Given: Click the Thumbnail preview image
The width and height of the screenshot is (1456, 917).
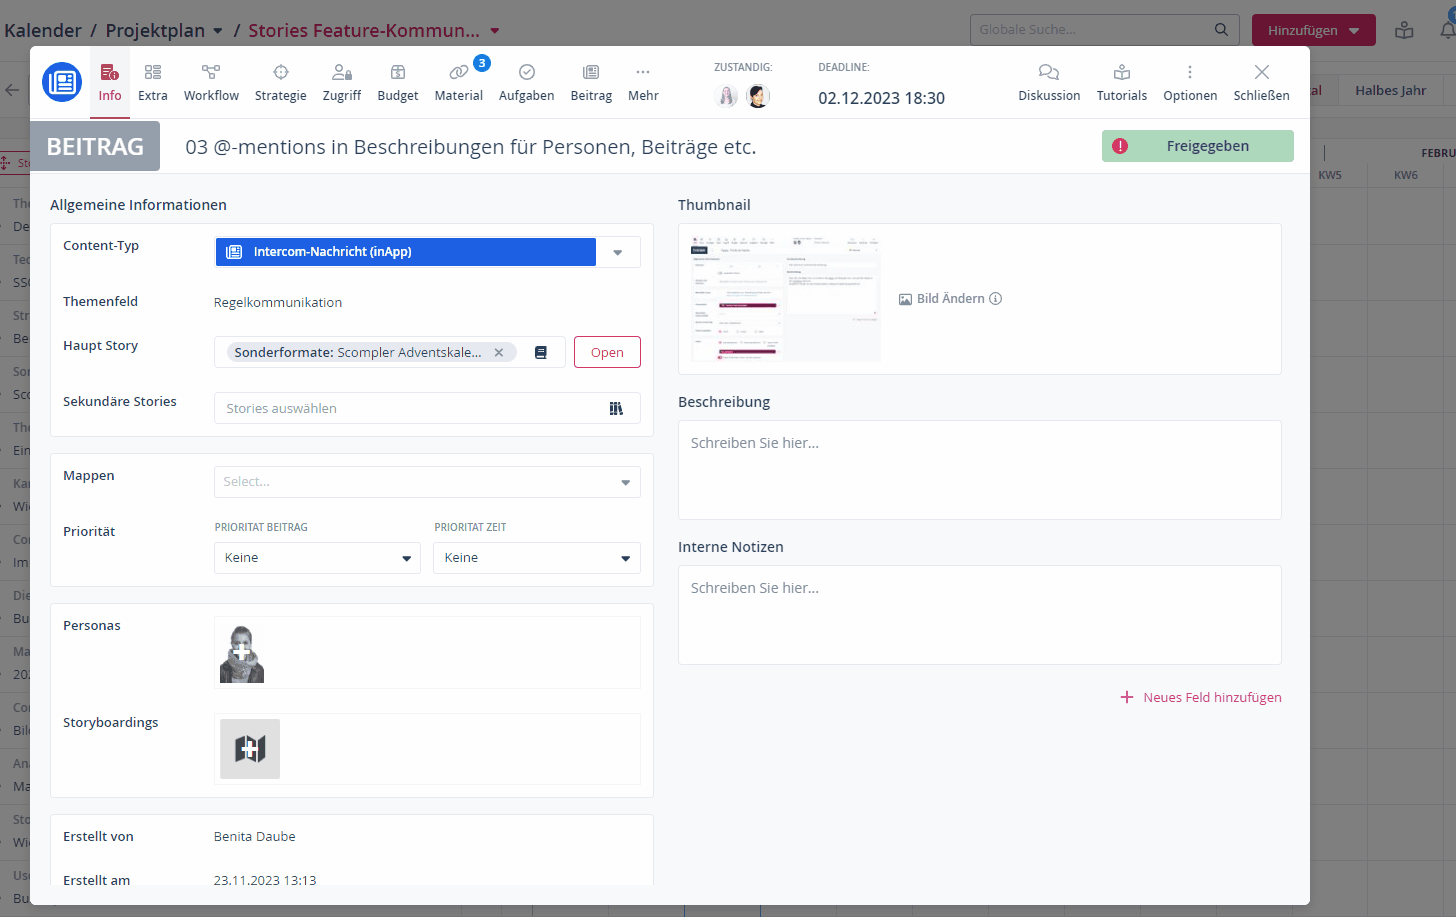Looking at the screenshot, I should [x=784, y=297].
